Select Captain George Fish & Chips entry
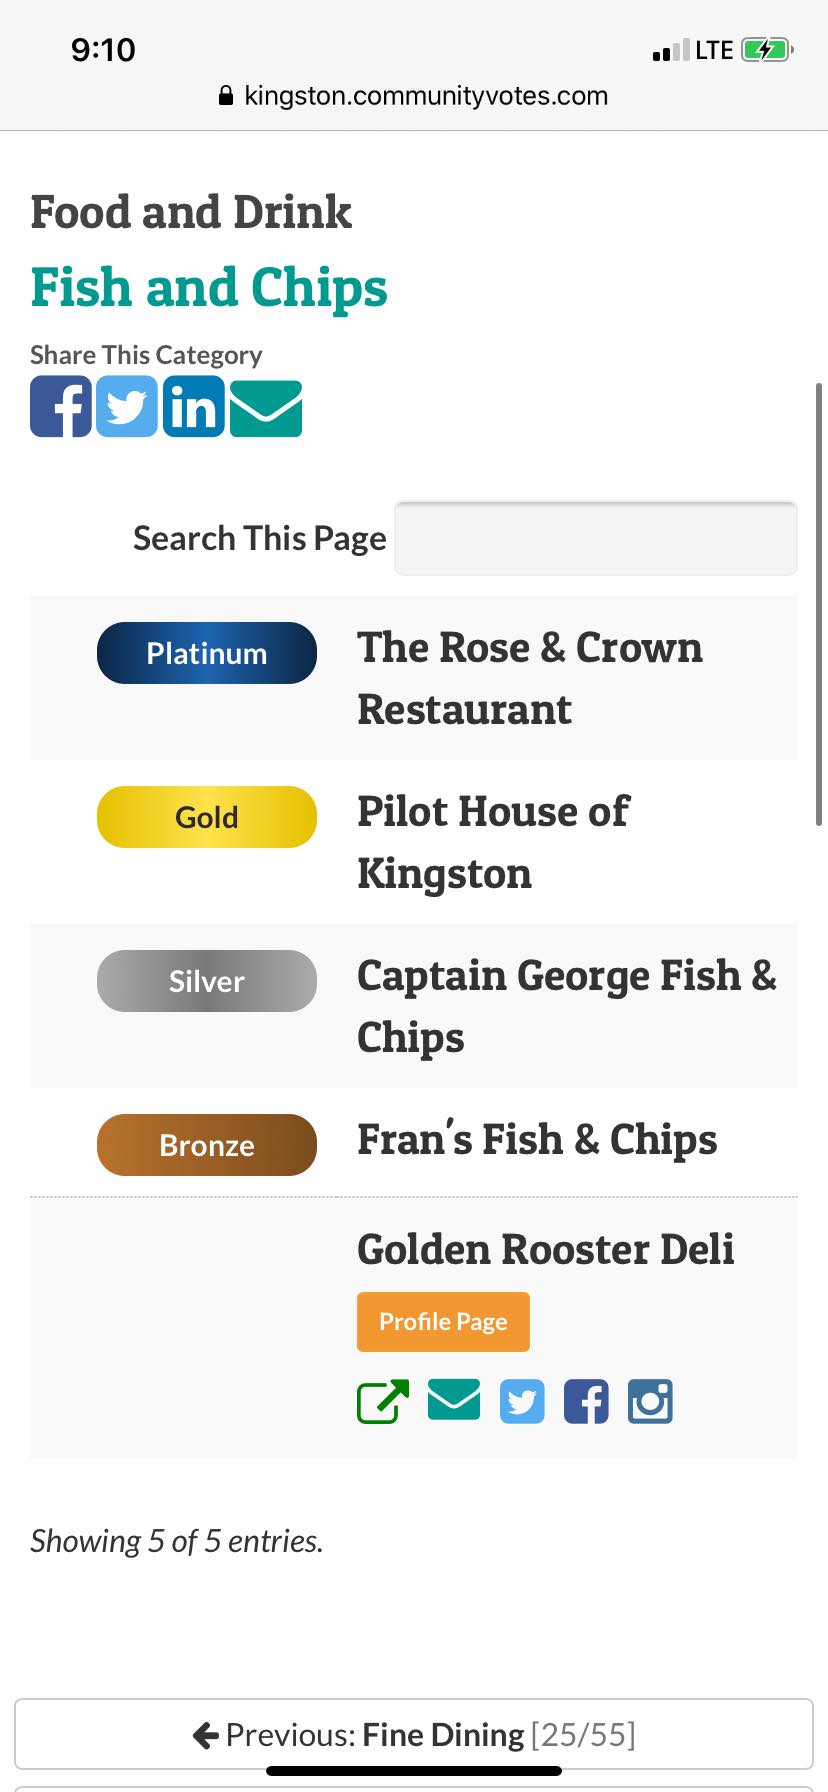828x1792 pixels. [567, 1006]
